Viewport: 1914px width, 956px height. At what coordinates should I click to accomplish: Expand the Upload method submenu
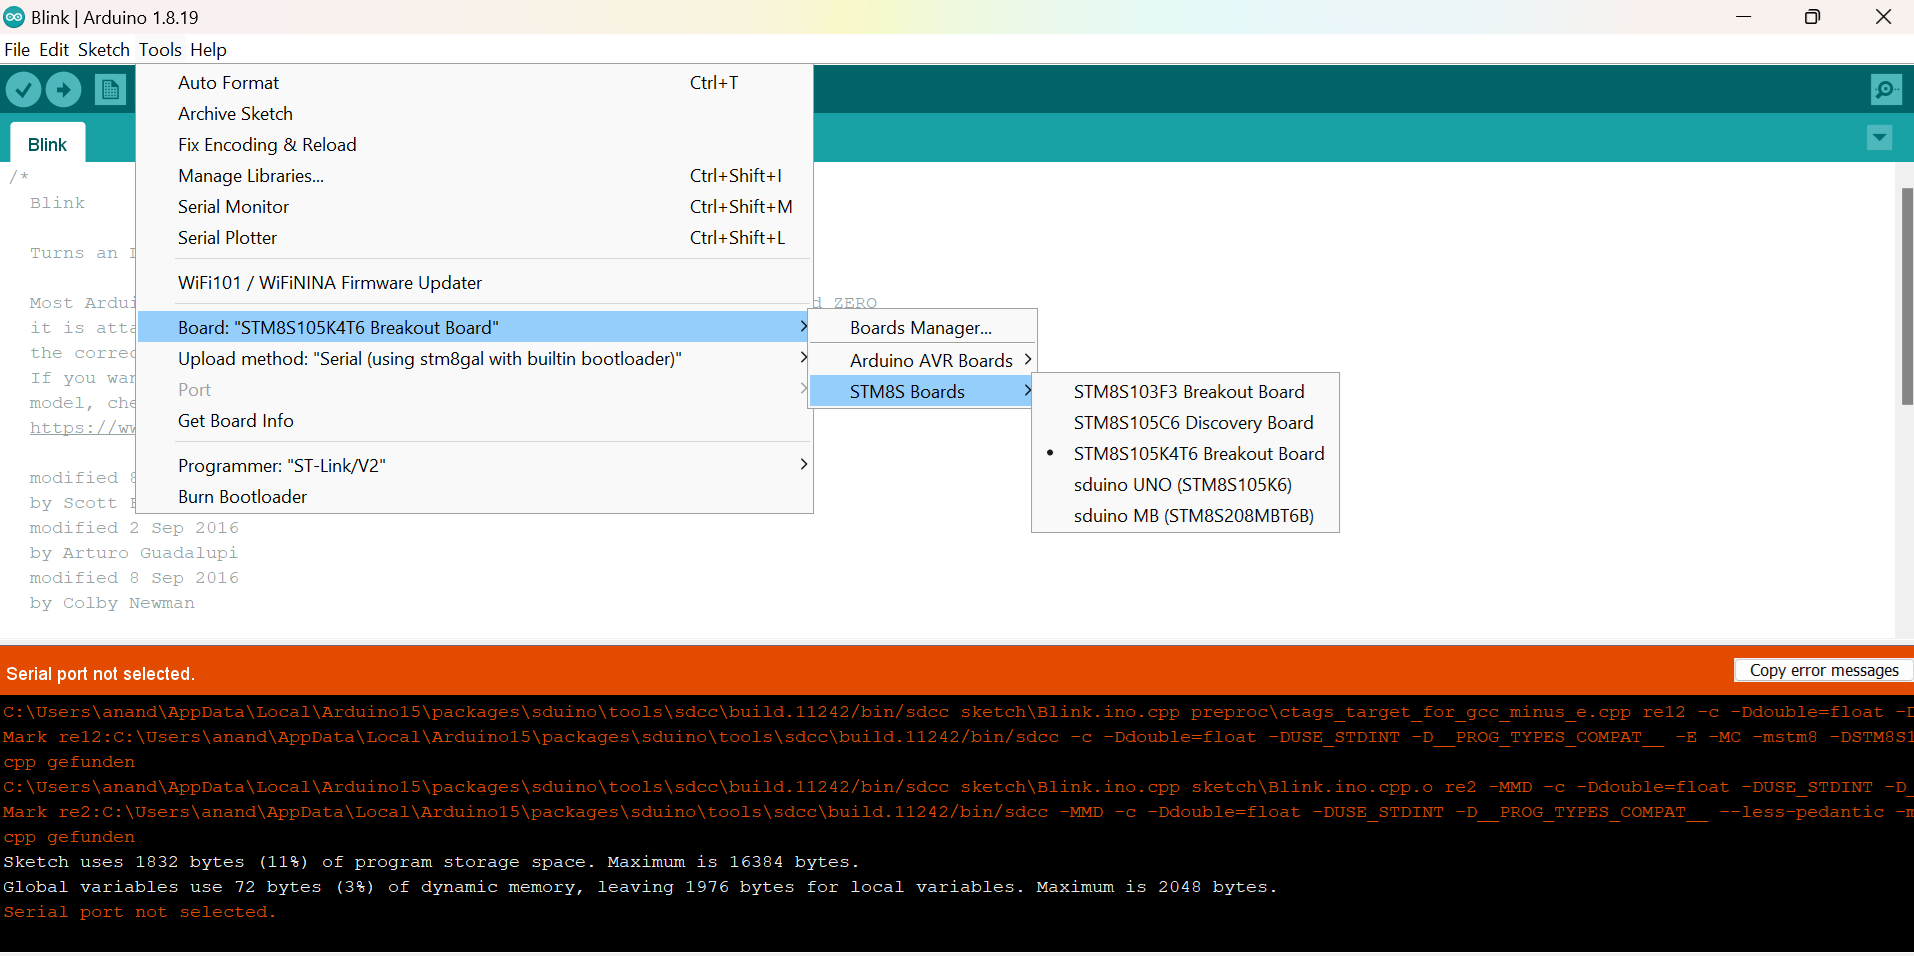point(474,359)
